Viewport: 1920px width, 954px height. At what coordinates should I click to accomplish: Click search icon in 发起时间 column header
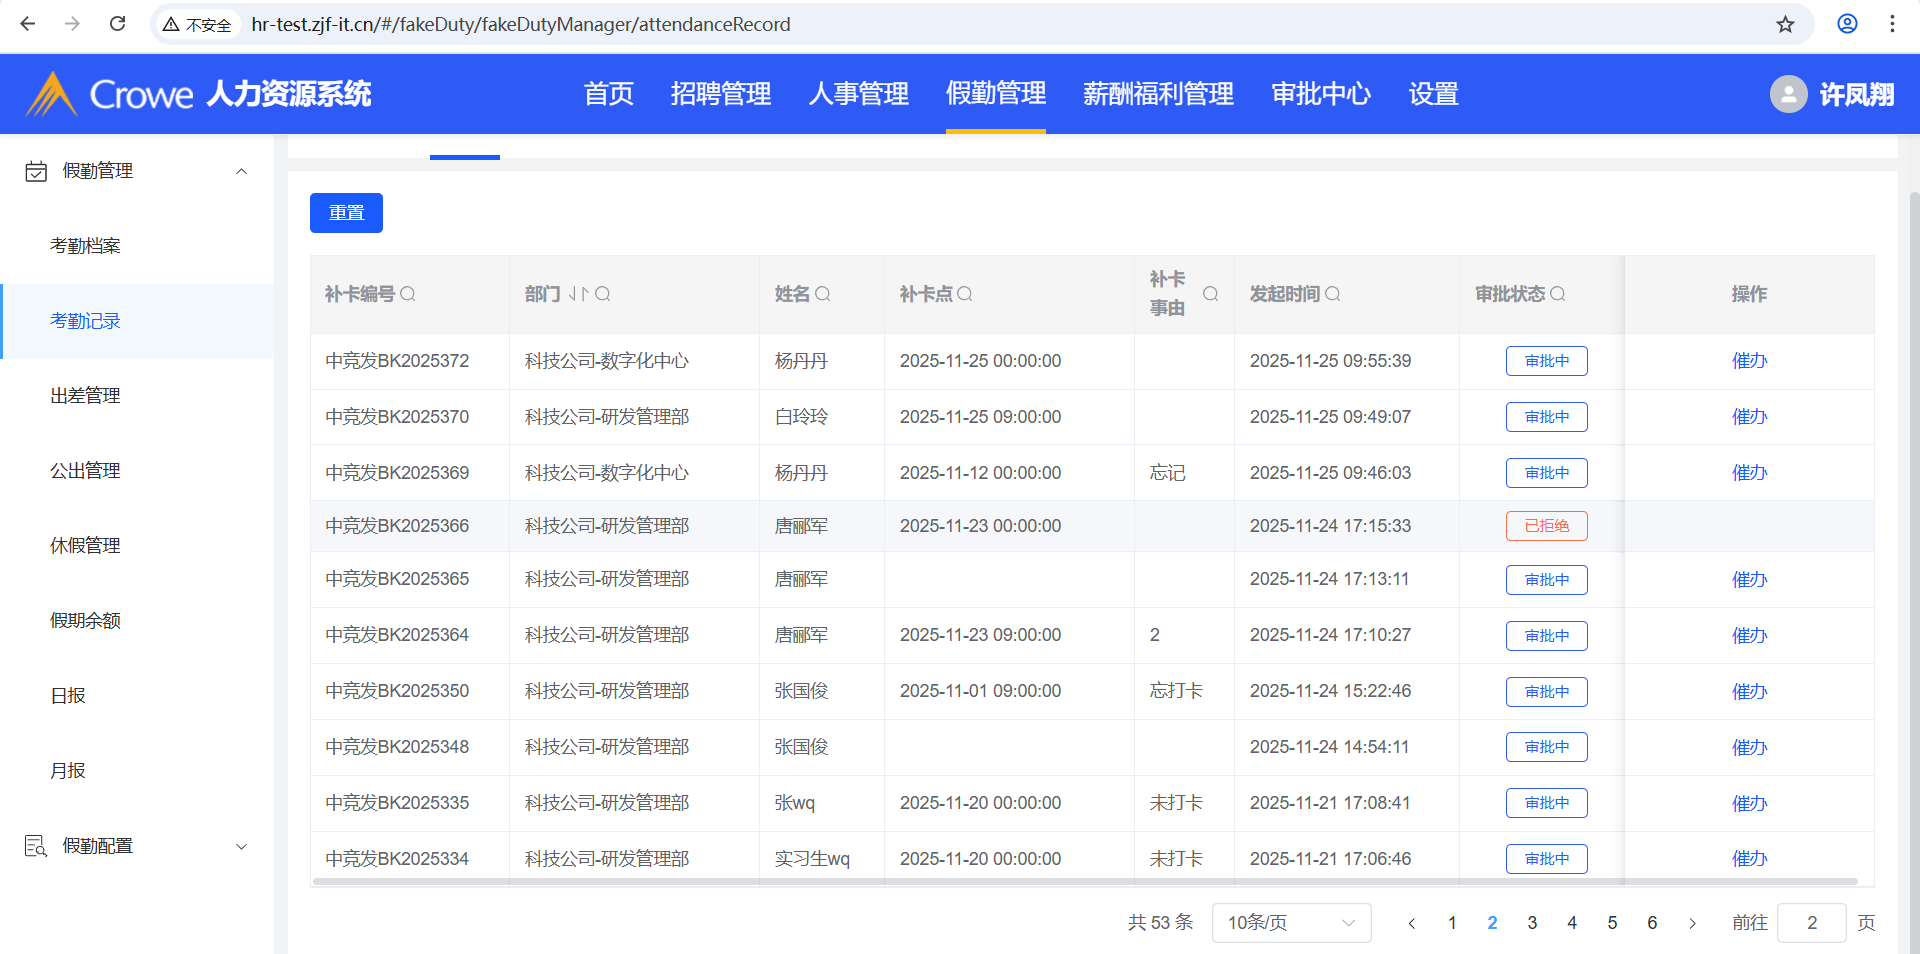(1333, 294)
